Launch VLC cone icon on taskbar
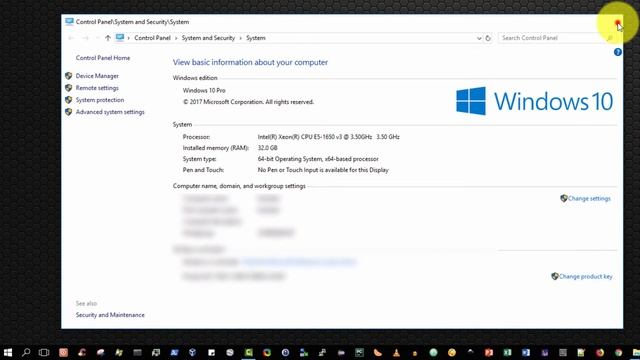The height and width of the screenshot is (360, 640). pos(396,352)
